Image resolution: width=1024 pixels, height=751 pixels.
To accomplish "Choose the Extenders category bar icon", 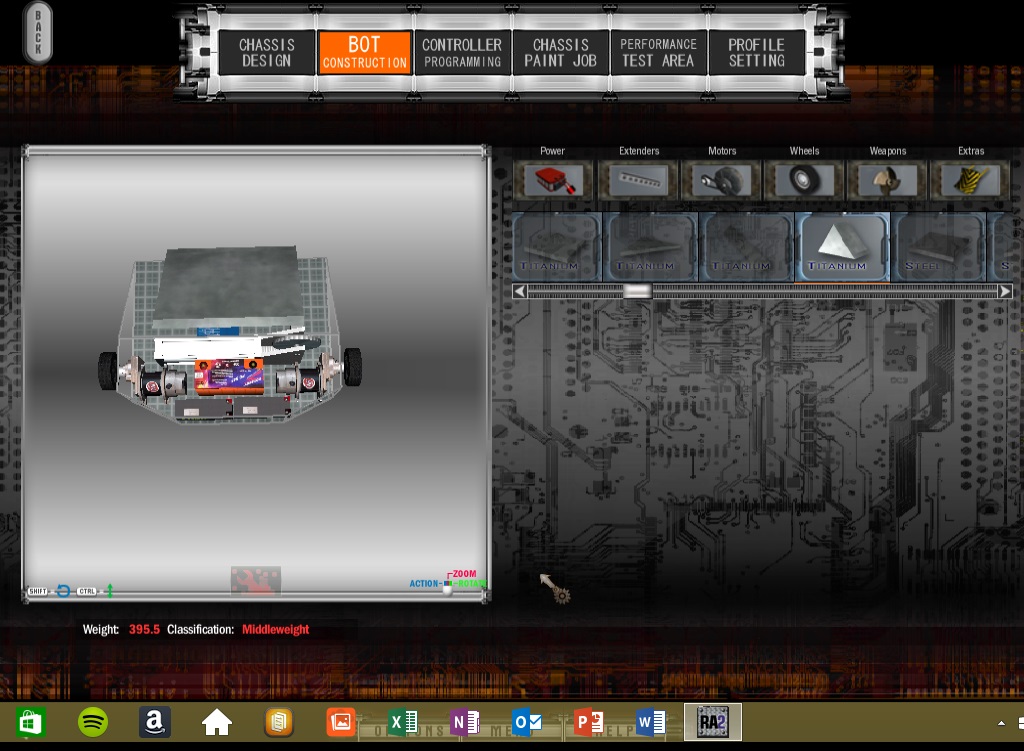I will coord(639,180).
